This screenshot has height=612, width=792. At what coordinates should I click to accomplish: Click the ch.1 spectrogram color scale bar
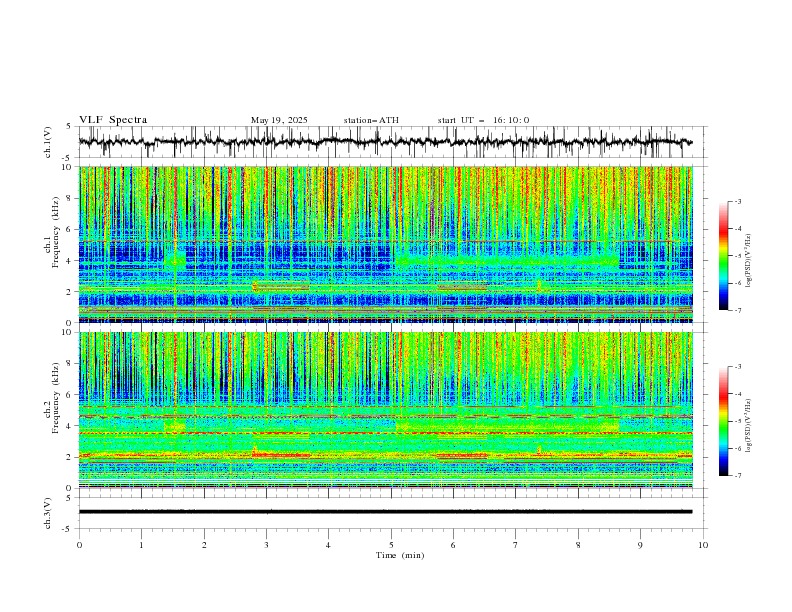click(x=724, y=256)
